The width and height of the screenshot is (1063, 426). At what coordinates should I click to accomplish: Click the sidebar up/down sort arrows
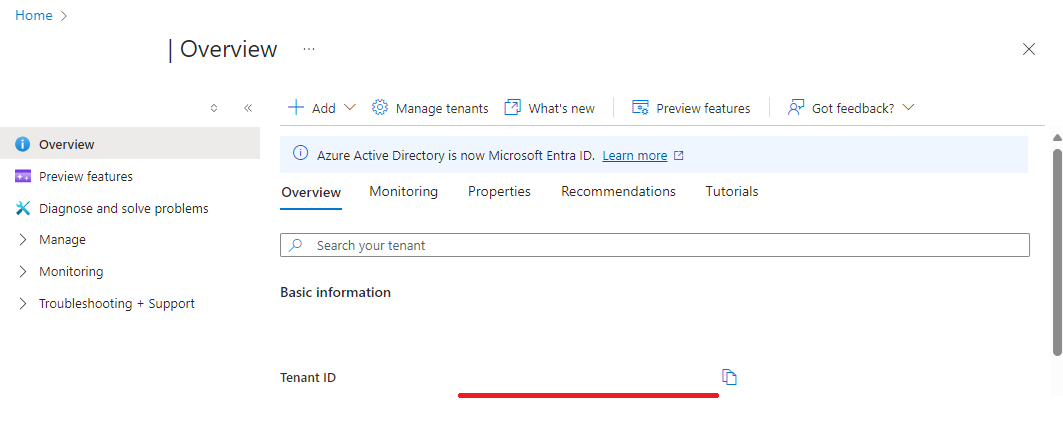[x=214, y=108]
